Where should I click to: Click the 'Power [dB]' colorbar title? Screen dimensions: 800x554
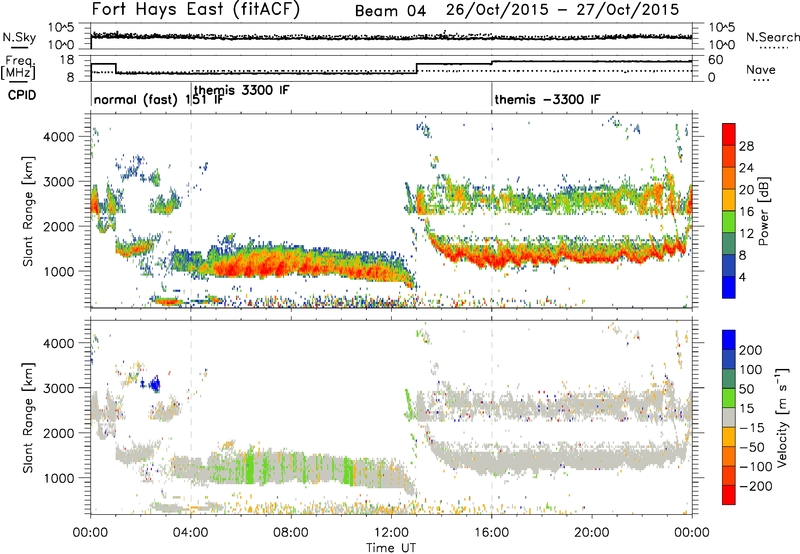764,211
